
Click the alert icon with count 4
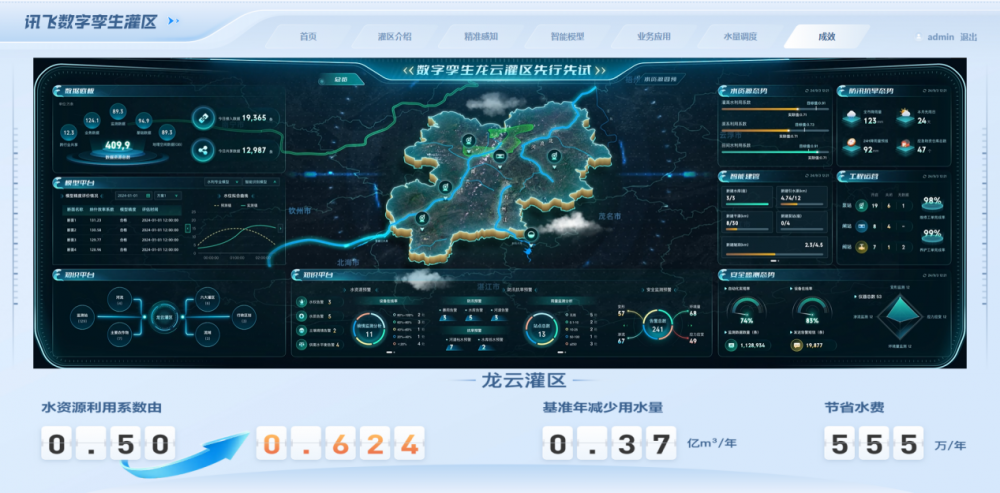(301, 345)
